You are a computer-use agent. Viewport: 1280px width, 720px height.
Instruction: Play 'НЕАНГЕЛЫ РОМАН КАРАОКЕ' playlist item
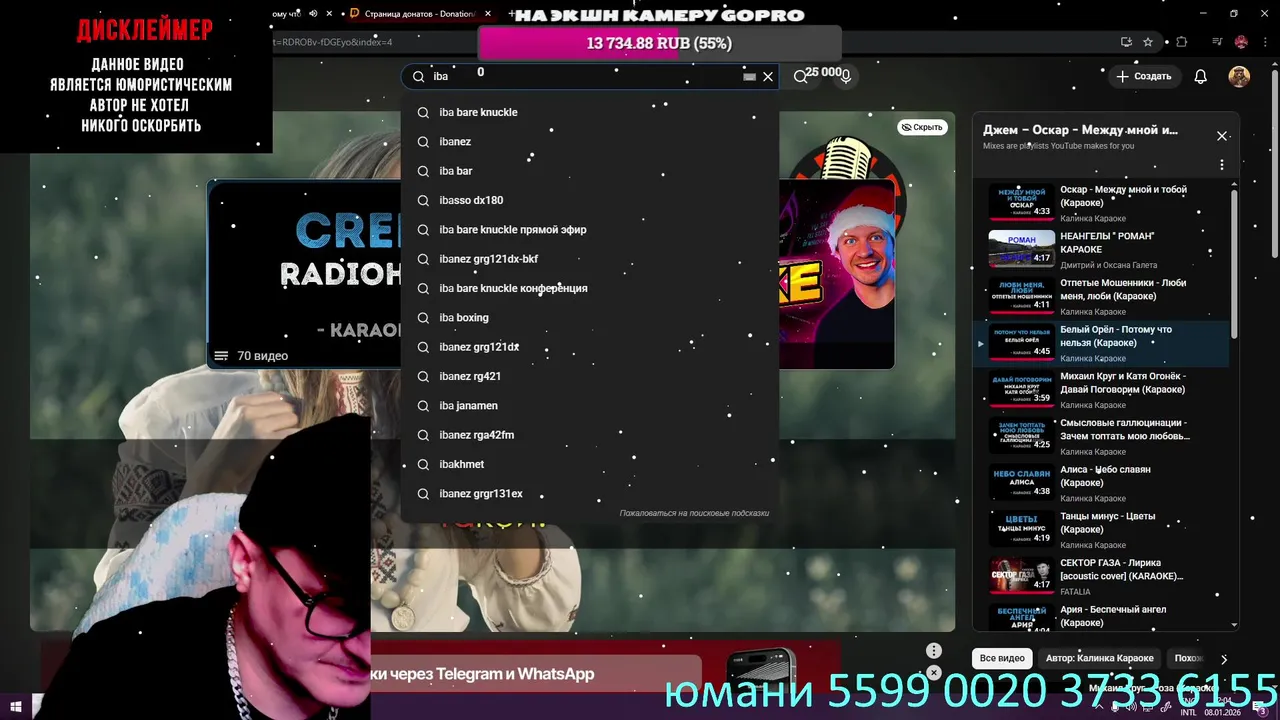point(1101,249)
